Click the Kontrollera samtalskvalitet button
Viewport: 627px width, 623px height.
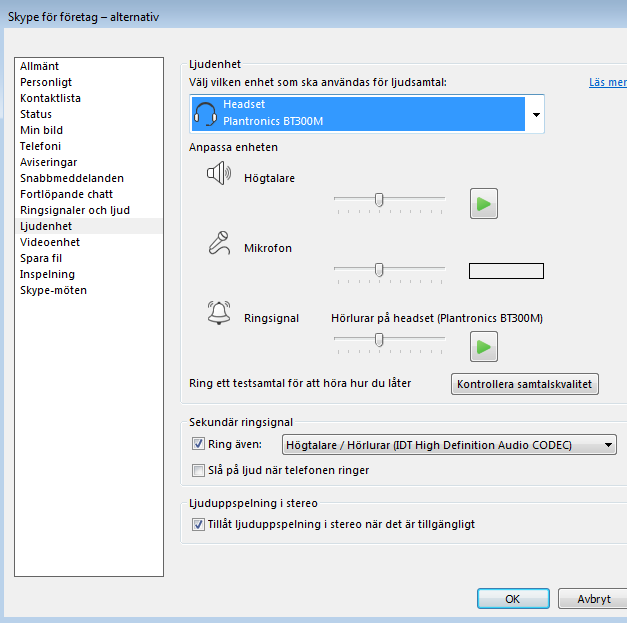click(x=525, y=384)
